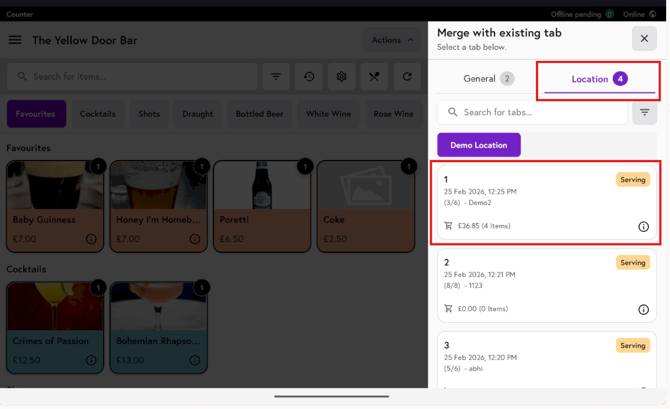Switch to the General tab

[x=488, y=79]
